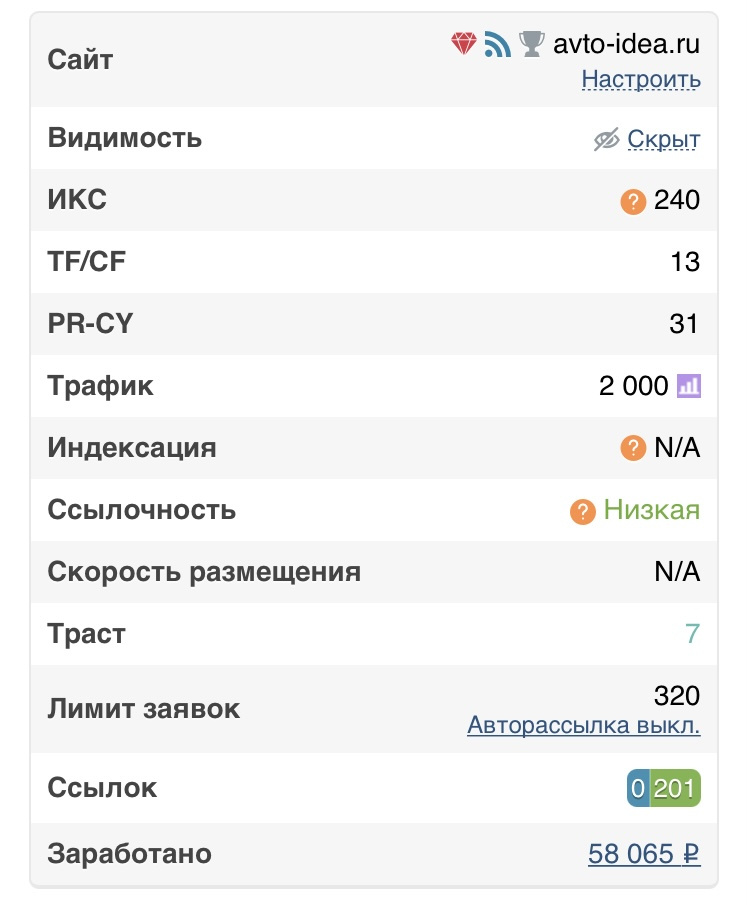Click the trust value 7
749x905 pixels.
692,634
